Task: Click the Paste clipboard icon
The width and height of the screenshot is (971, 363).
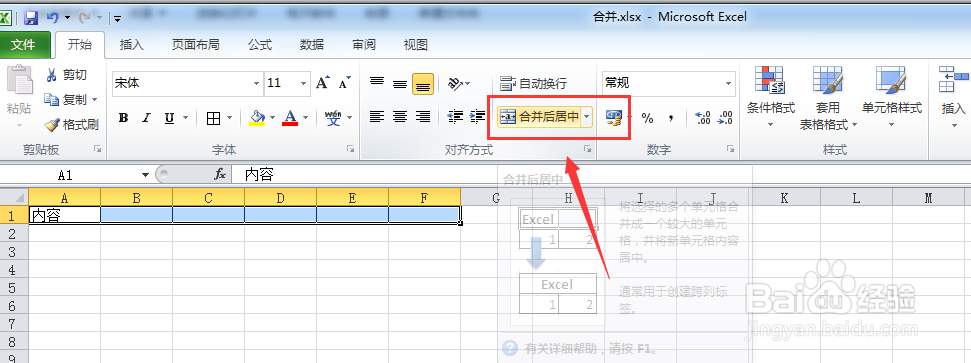Action: (x=19, y=81)
